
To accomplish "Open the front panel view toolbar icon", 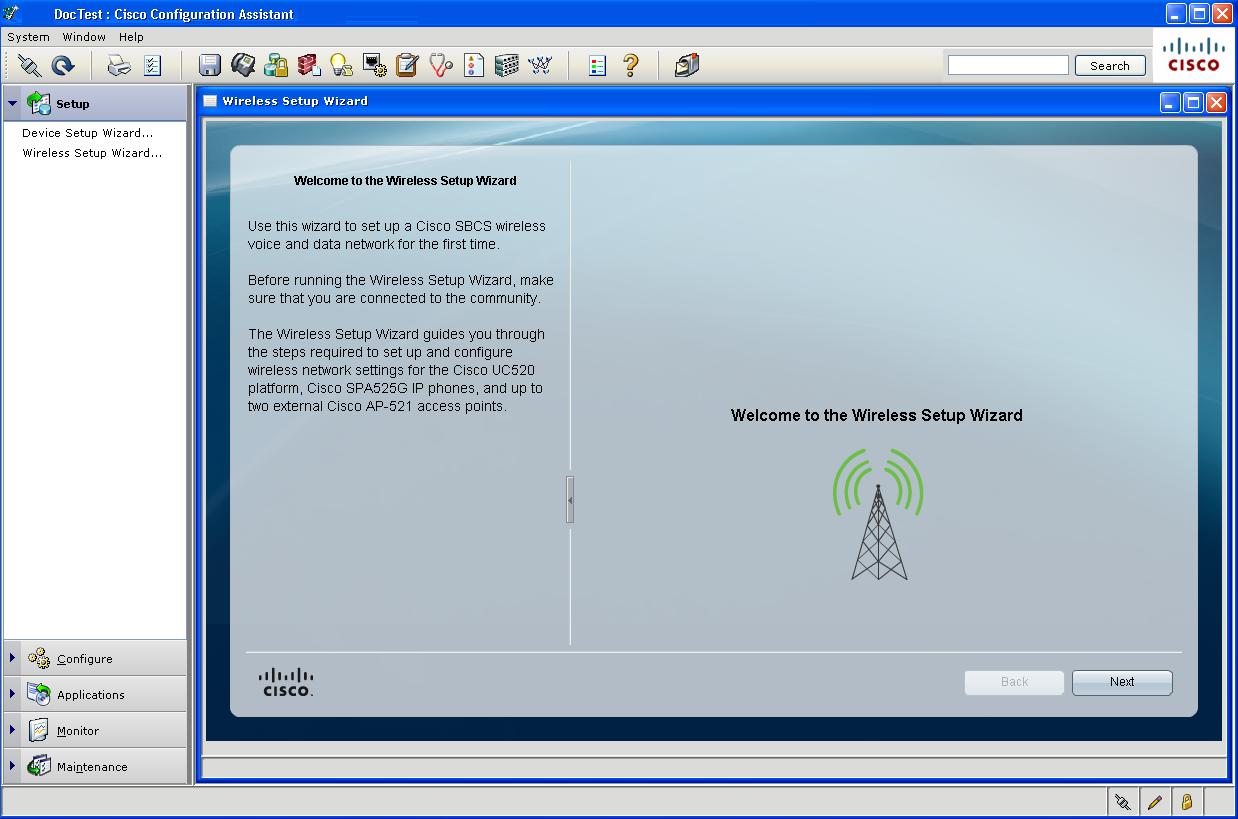I will (507, 66).
